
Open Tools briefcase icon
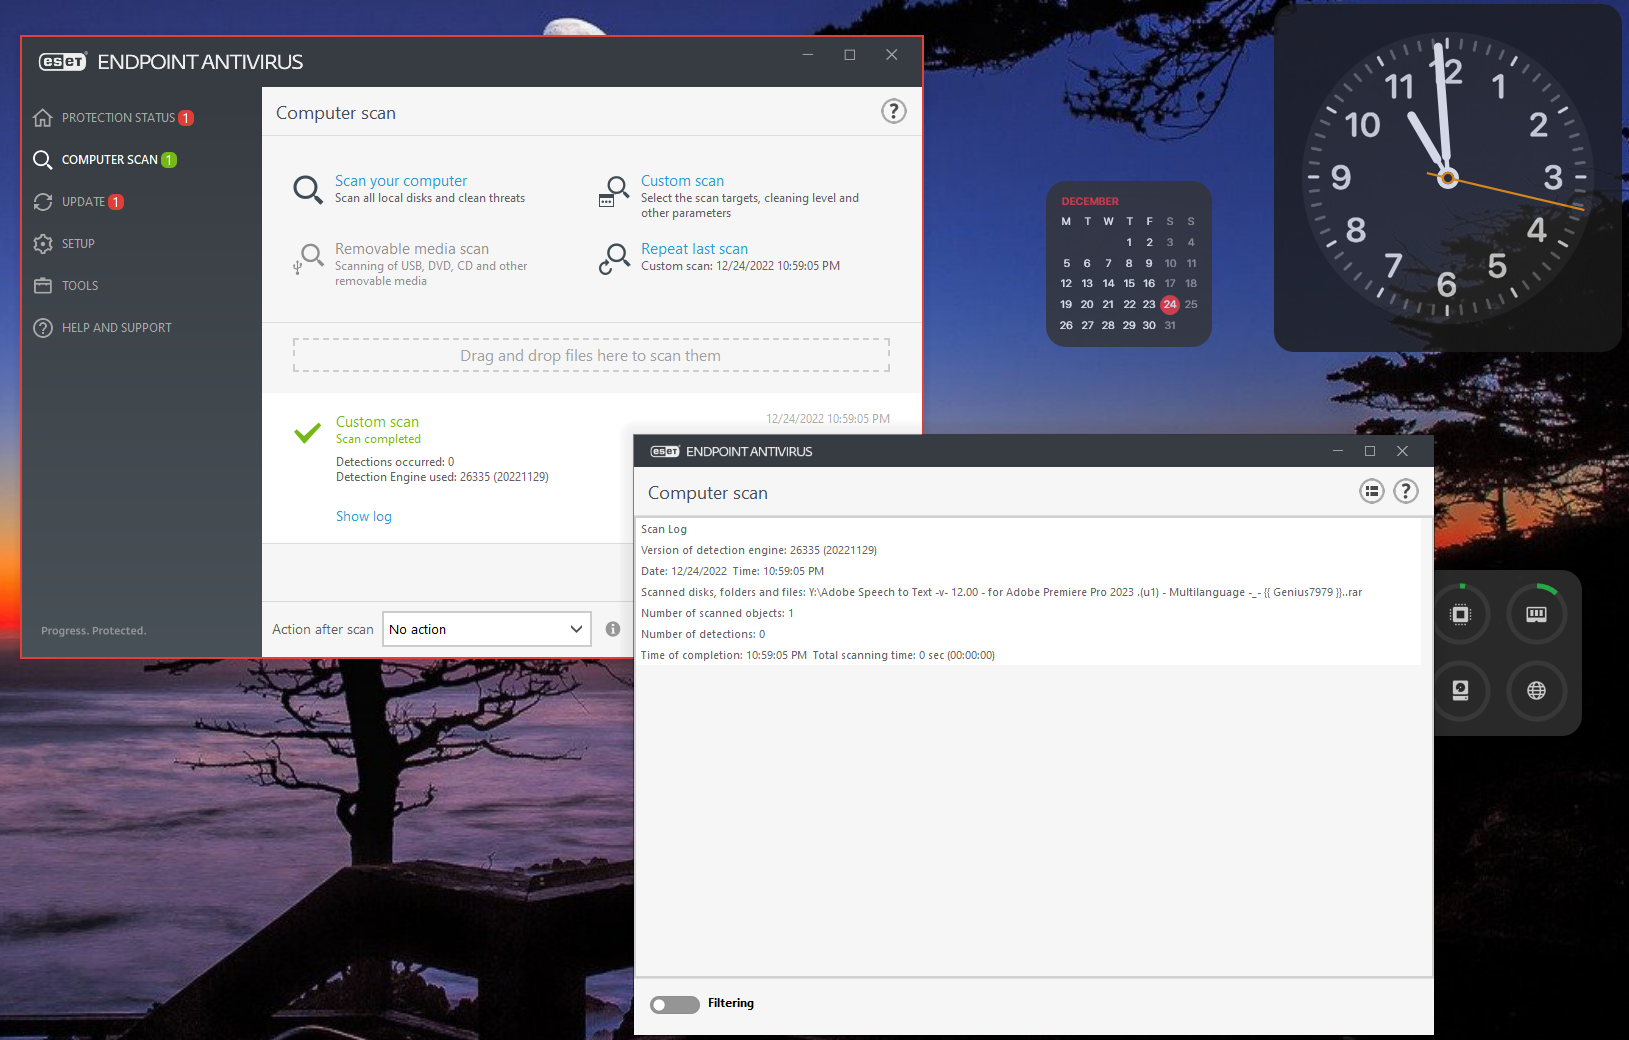(42, 286)
